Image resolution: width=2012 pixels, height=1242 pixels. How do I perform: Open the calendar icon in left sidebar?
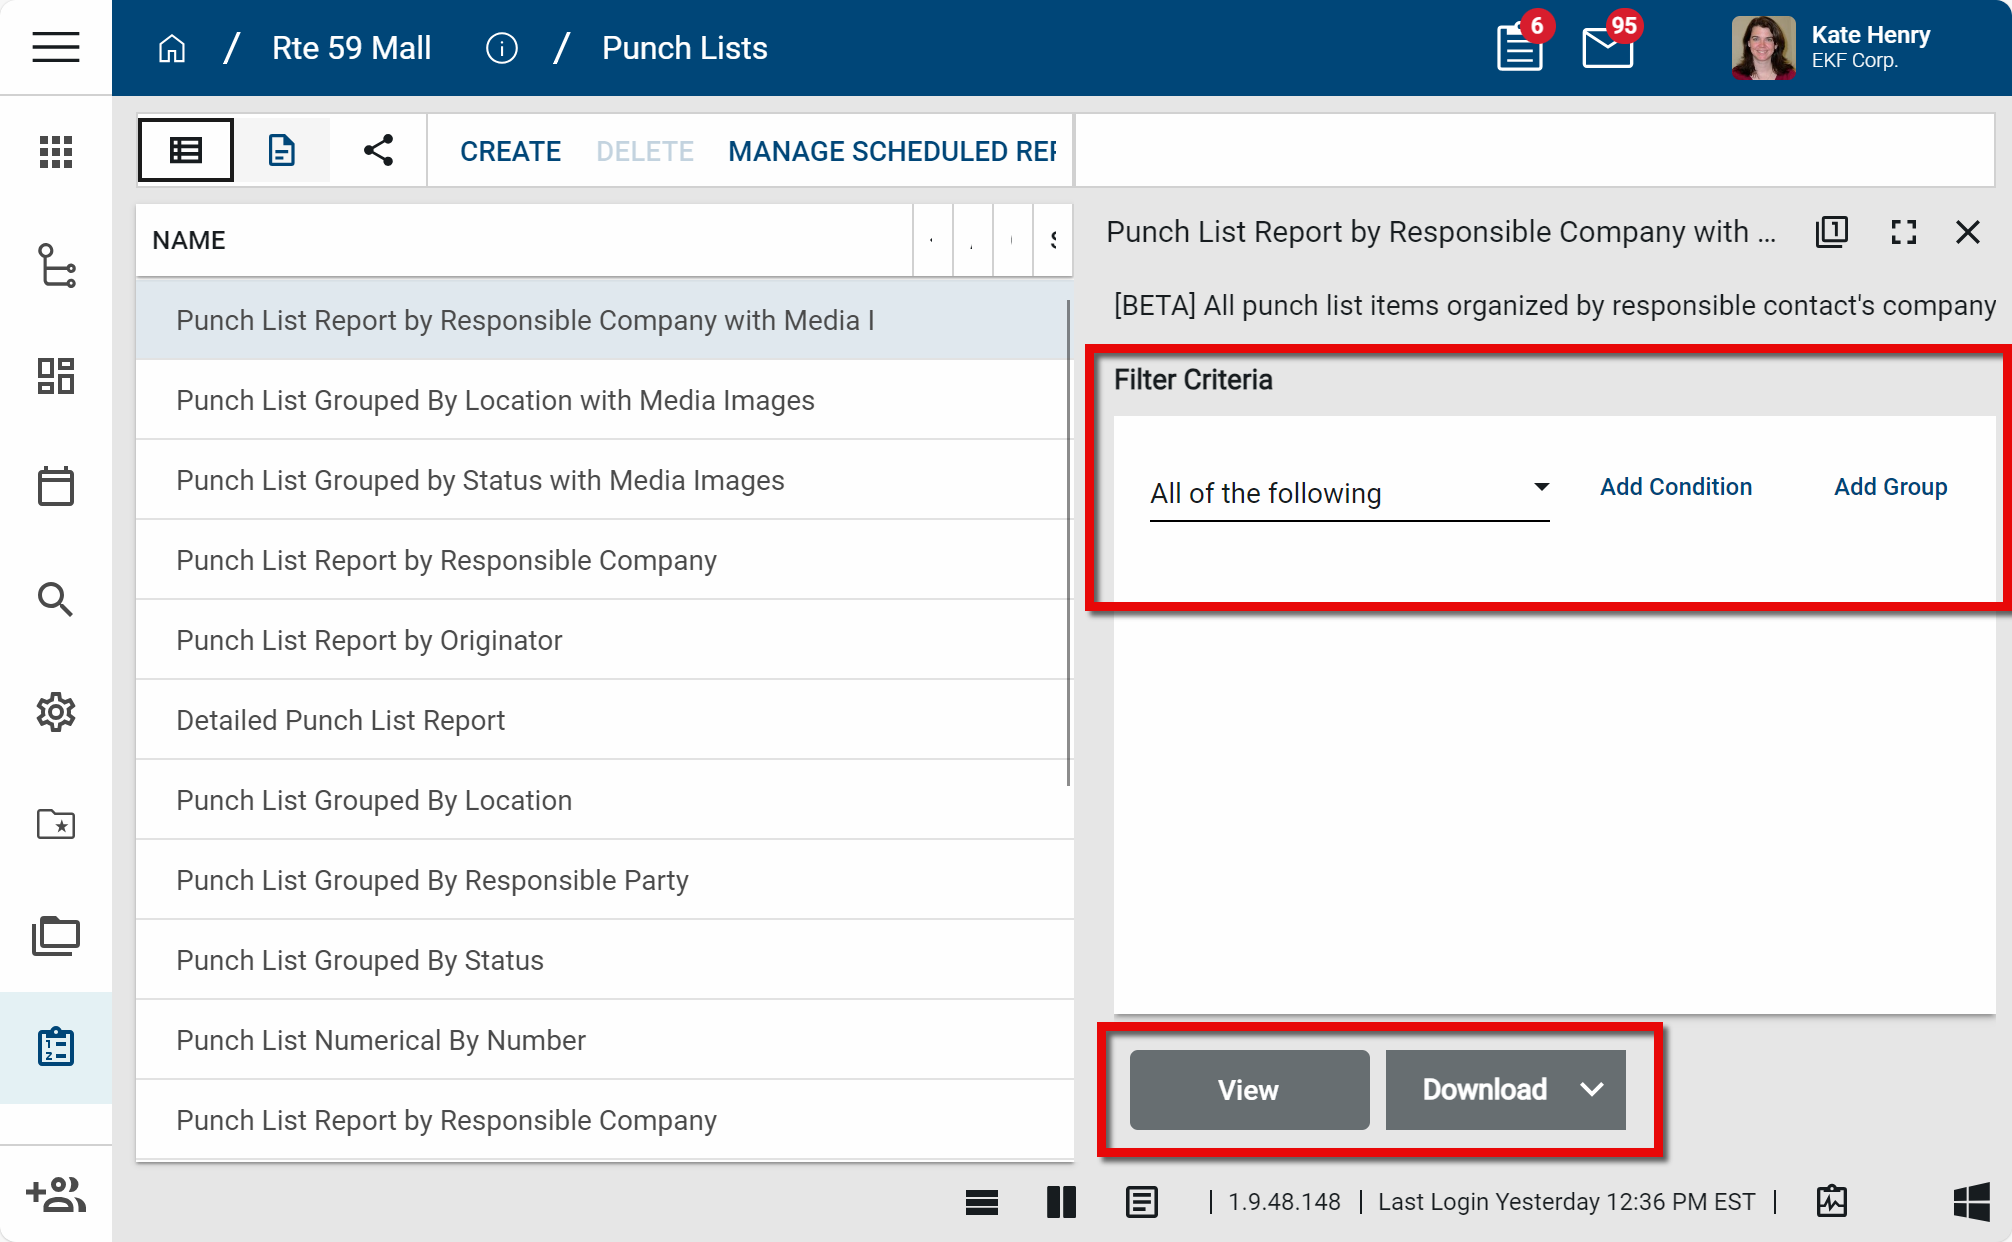coord(55,487)
